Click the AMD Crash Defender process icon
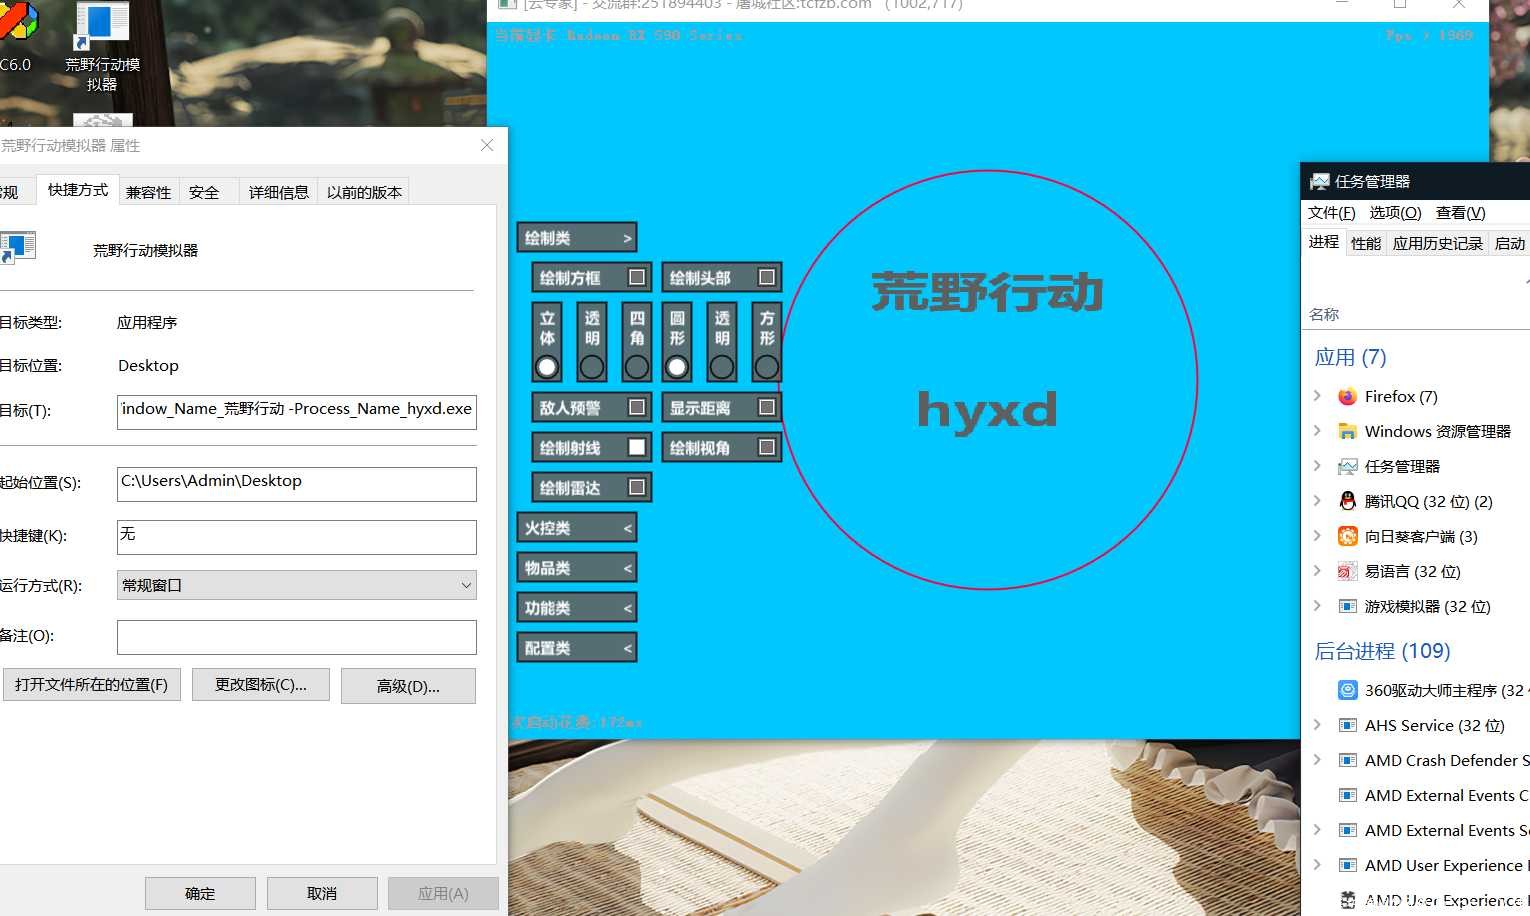1530x916 pixels. tap(1348, 760)
